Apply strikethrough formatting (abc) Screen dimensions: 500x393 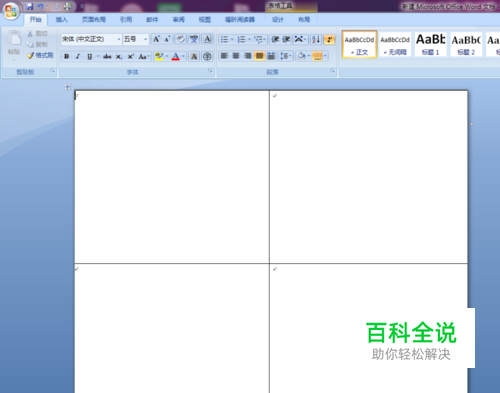click(x=107, y=56)
